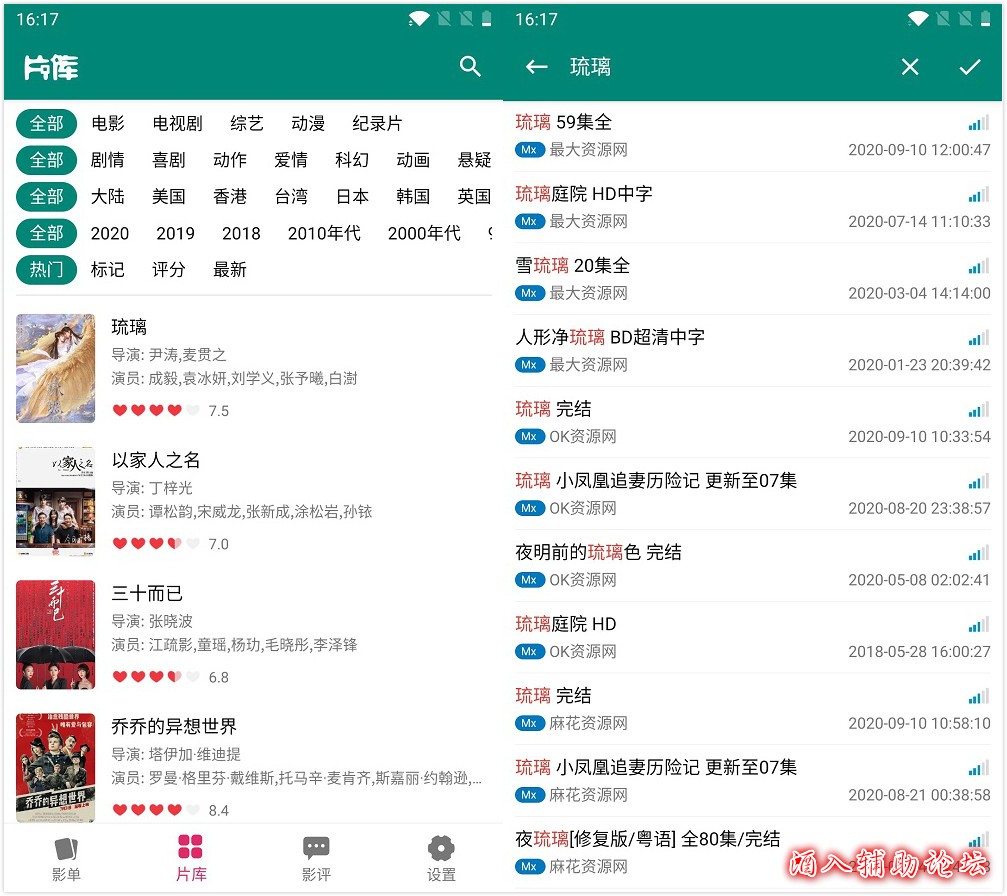Pick the 日本 region filter

[352, 197]
